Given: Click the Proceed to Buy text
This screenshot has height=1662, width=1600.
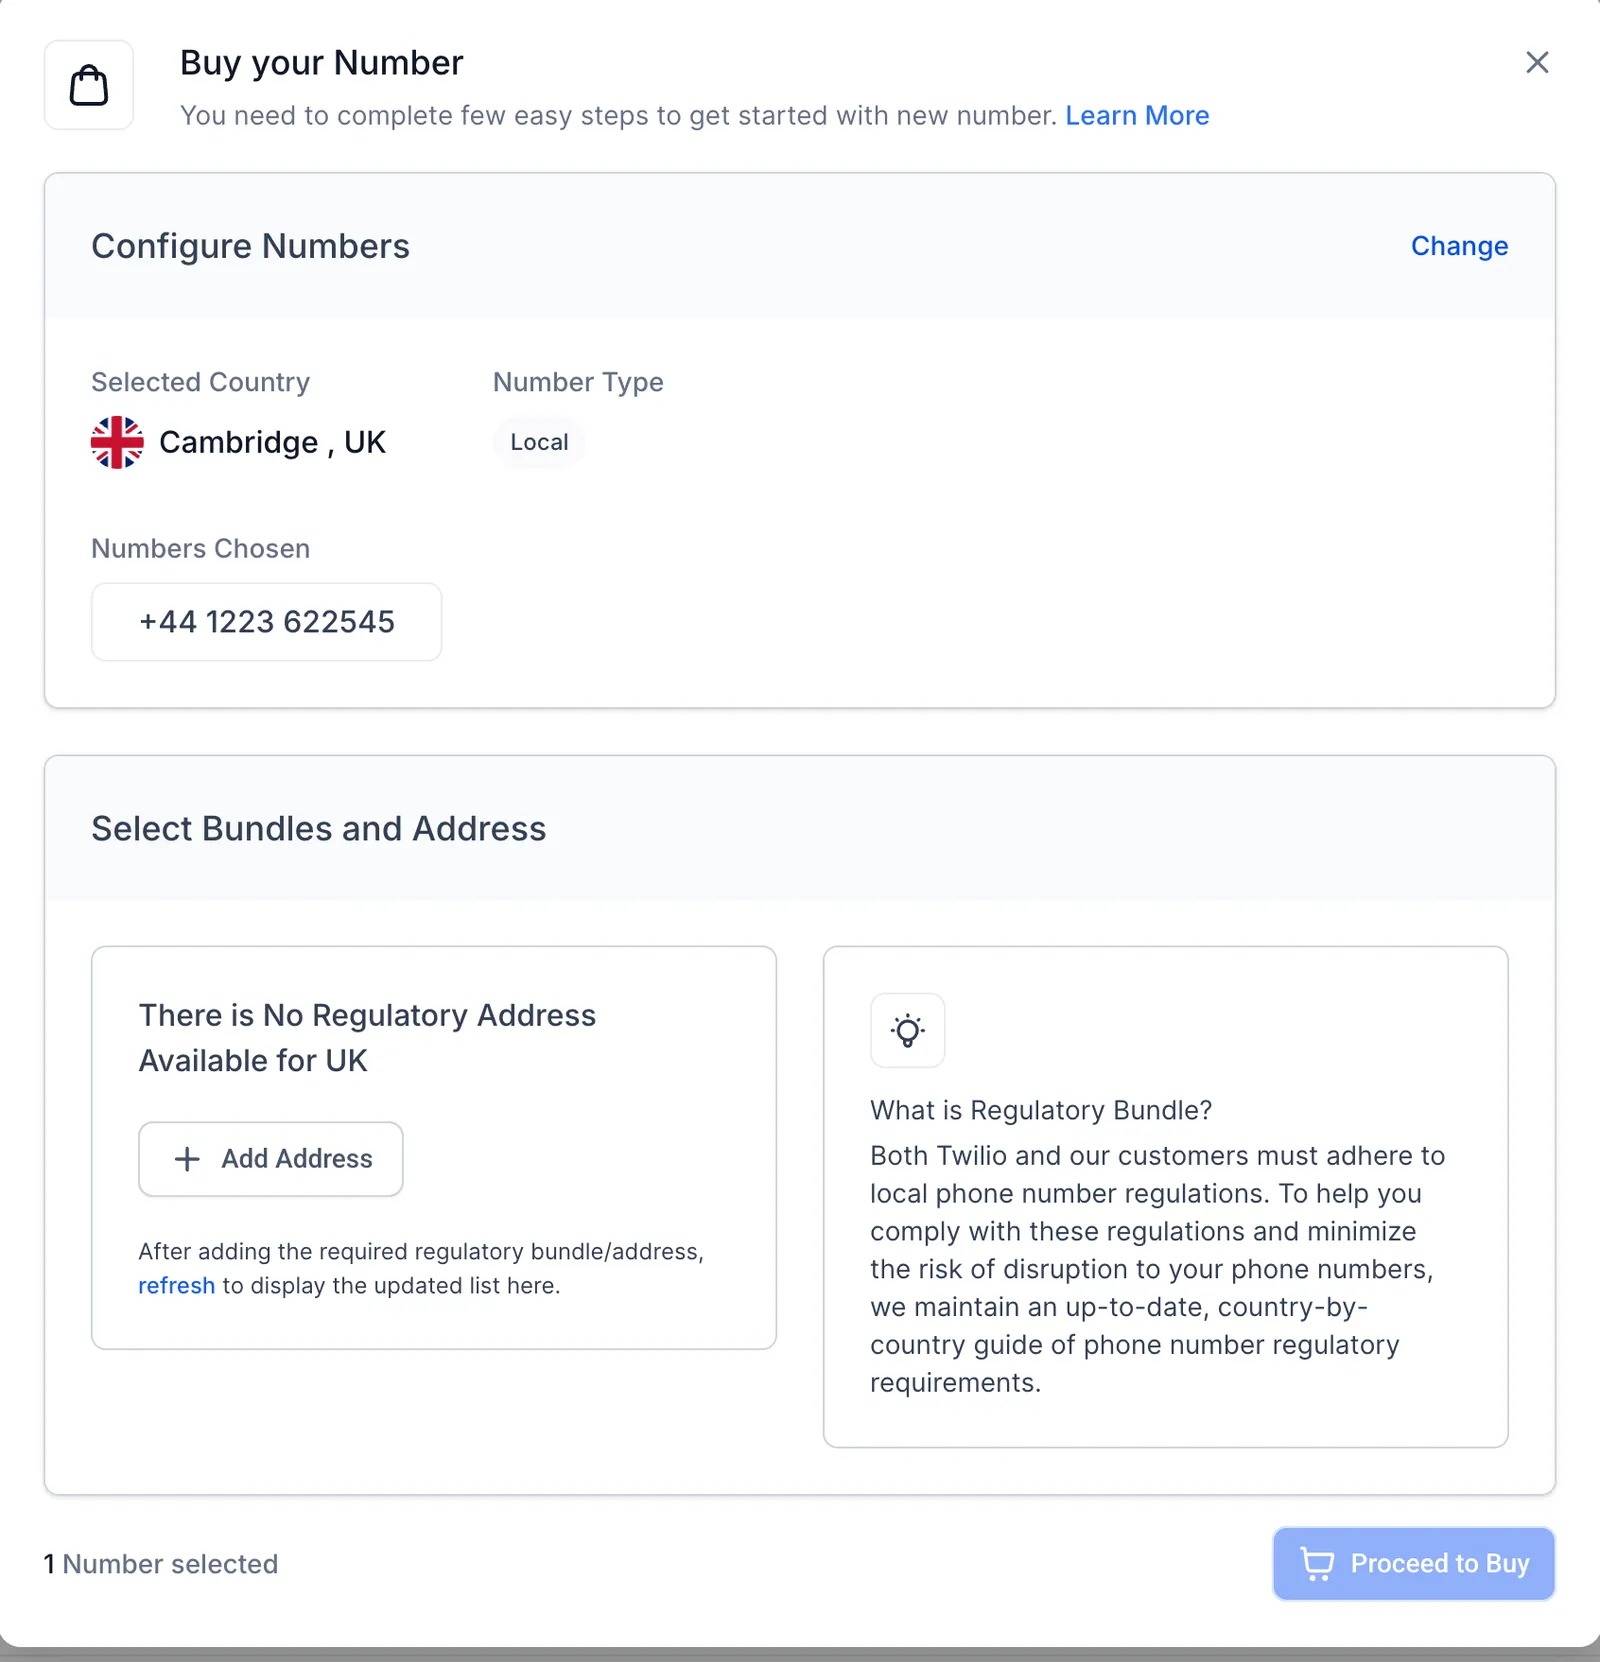Looking at the screenshot, I should [x=1440, y=1564].
